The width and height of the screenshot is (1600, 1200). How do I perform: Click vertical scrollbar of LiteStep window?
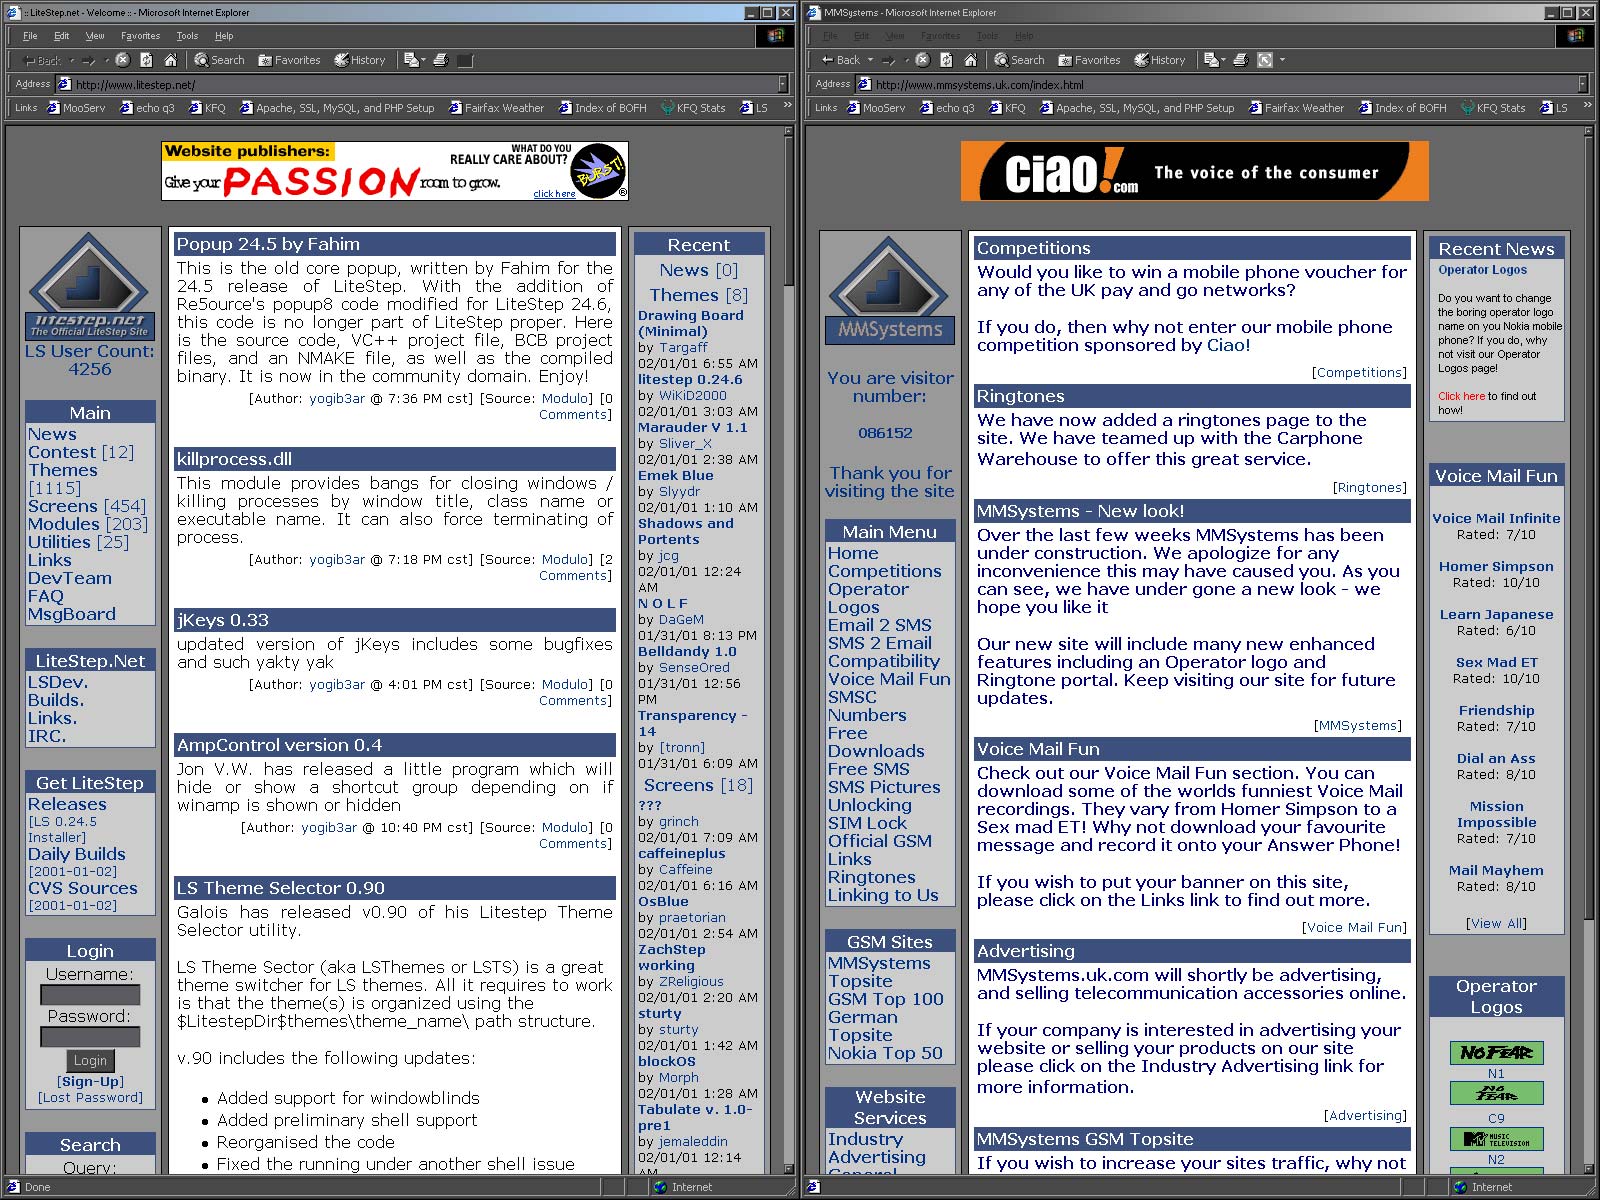[x=787, y=650]
